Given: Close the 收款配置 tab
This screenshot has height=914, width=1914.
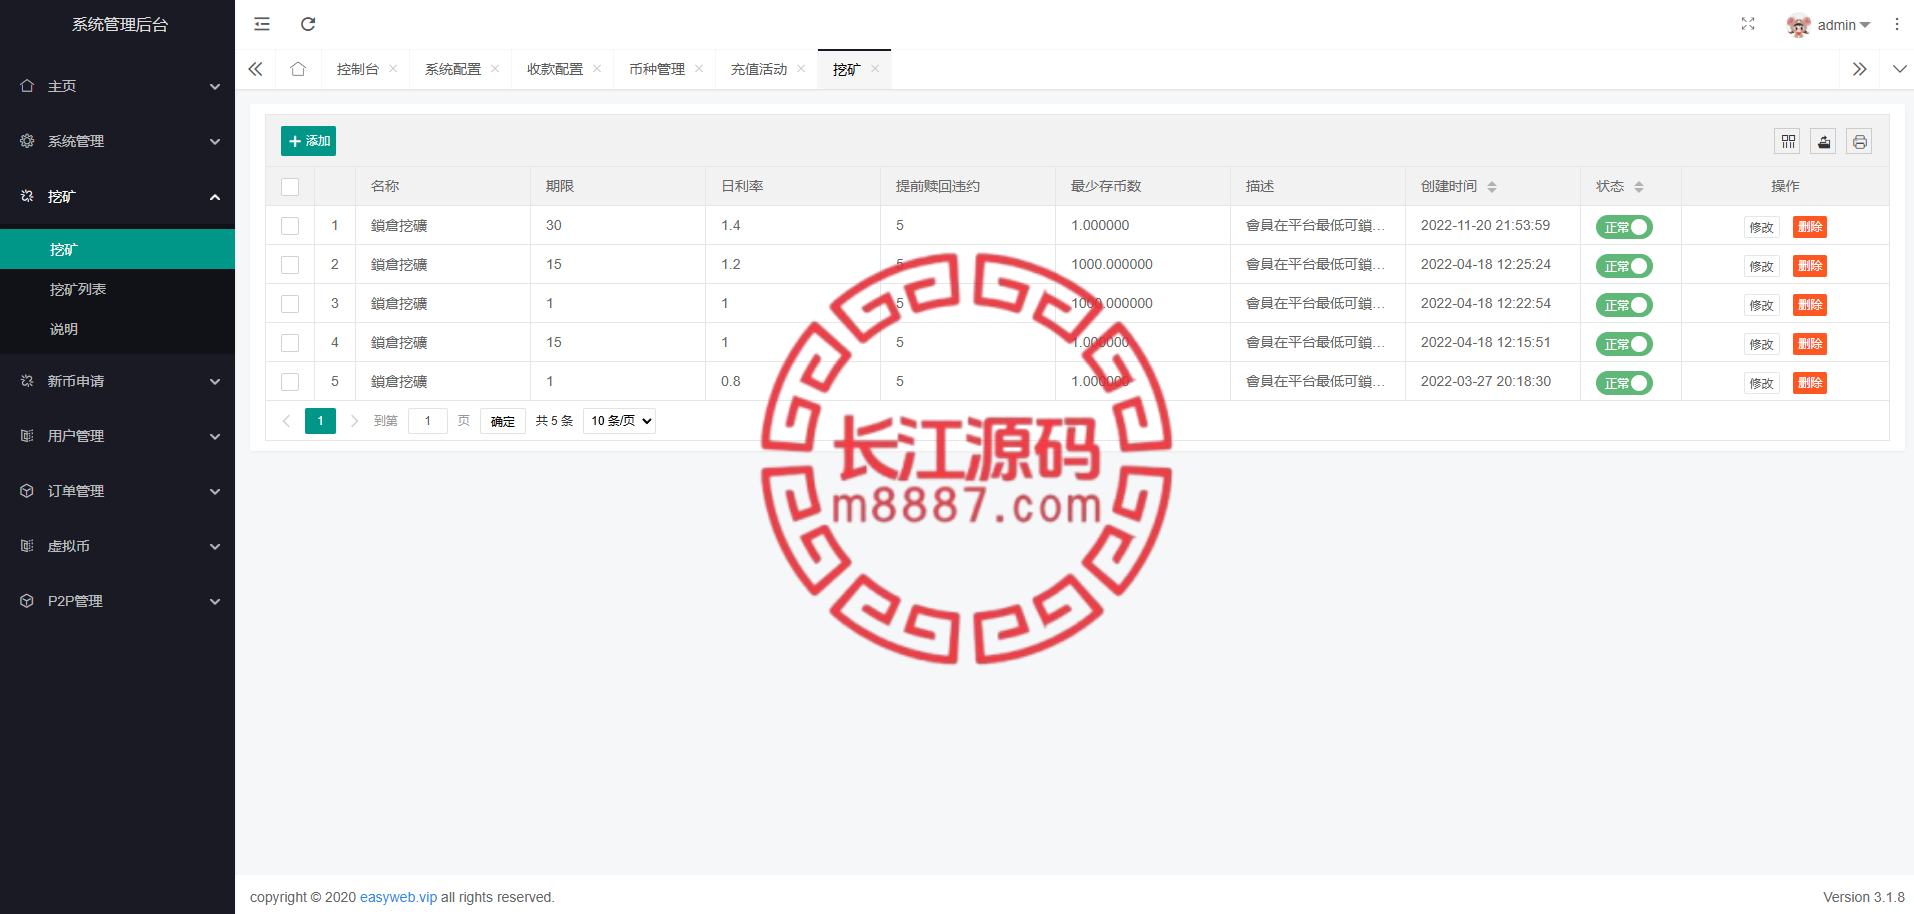Looking at the screenshot, I should click(597, 69).
